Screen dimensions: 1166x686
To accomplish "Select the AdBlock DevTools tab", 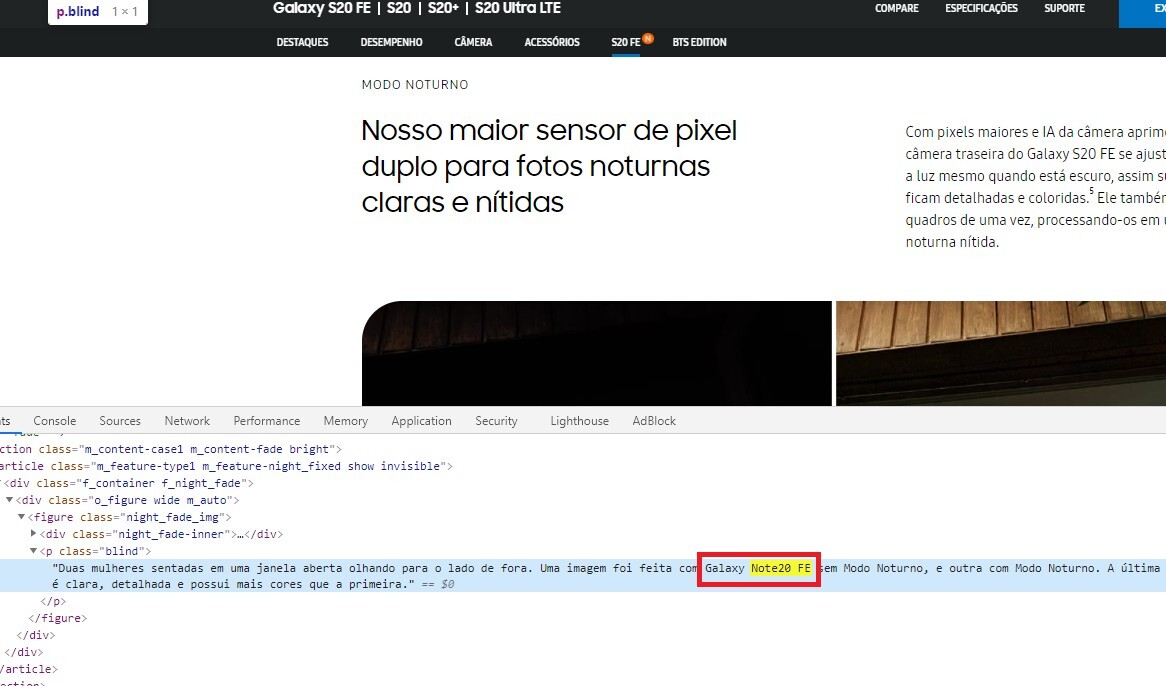I will point(654,421).
